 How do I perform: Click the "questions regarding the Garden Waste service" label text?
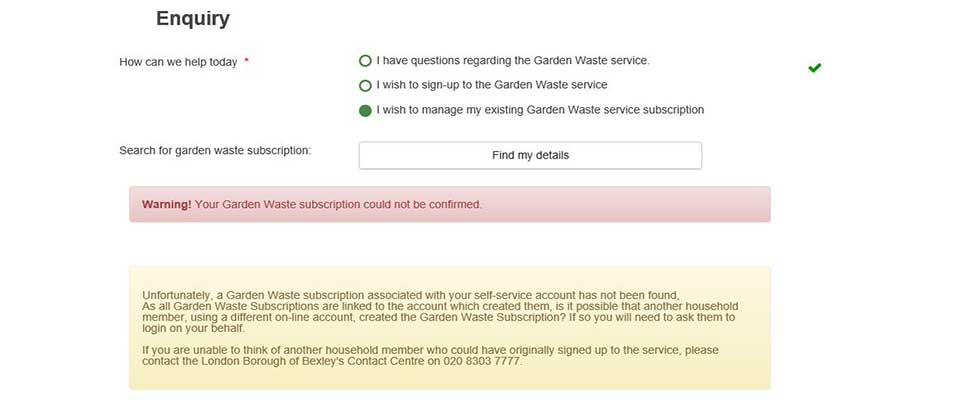pos(513,61)
